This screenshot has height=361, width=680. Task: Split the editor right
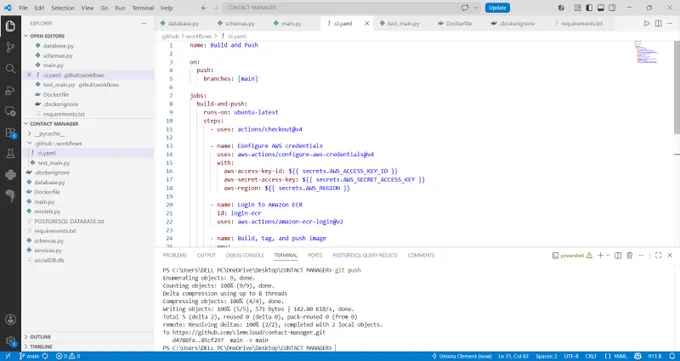click(x=658, y=23)
